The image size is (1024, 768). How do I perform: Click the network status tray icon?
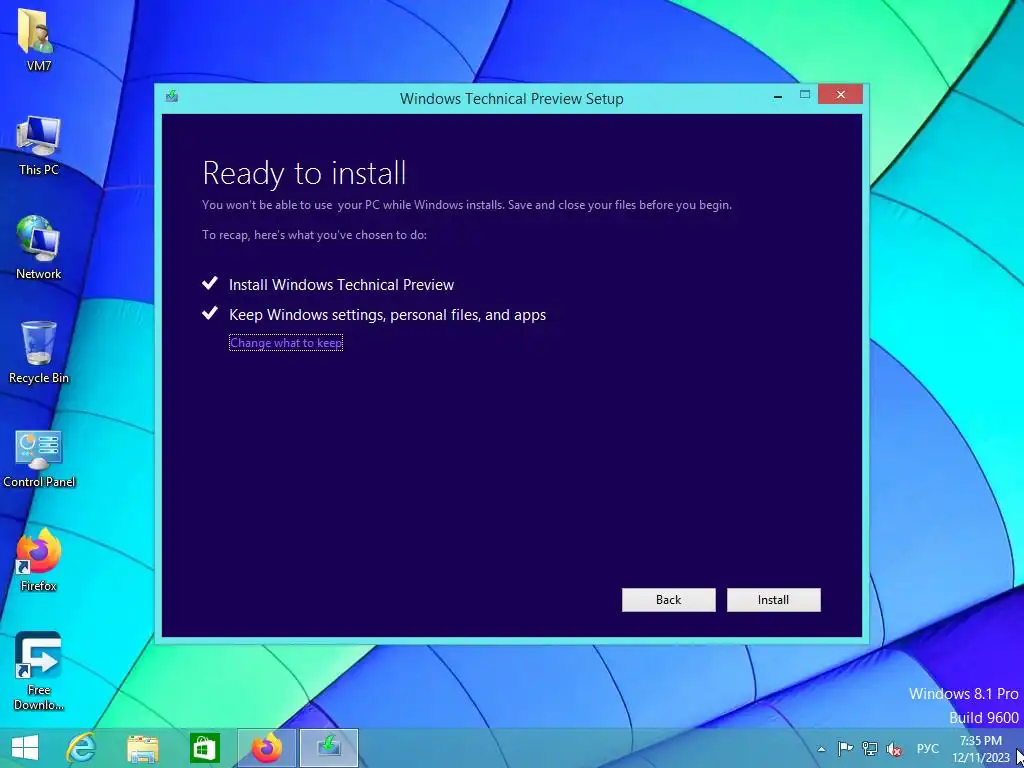[x=869, y=749]
